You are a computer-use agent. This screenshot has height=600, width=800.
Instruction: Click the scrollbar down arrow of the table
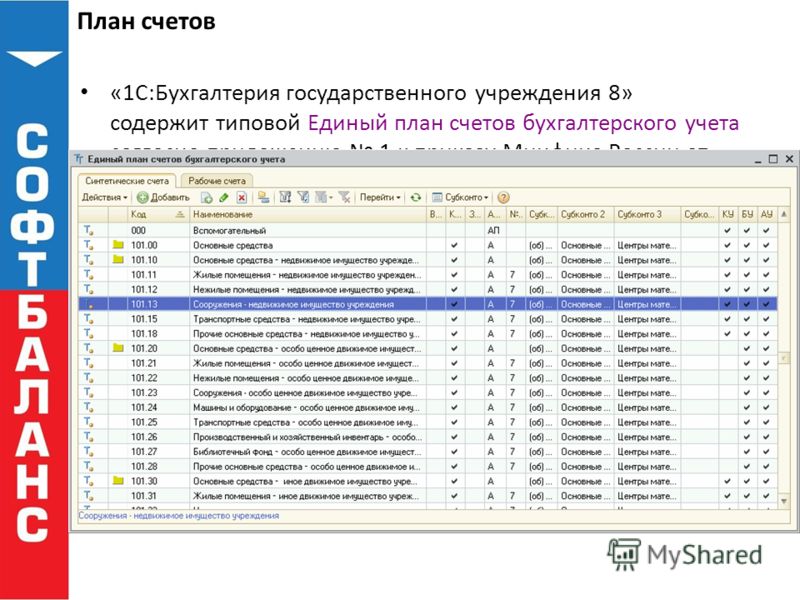click(784, 502)
